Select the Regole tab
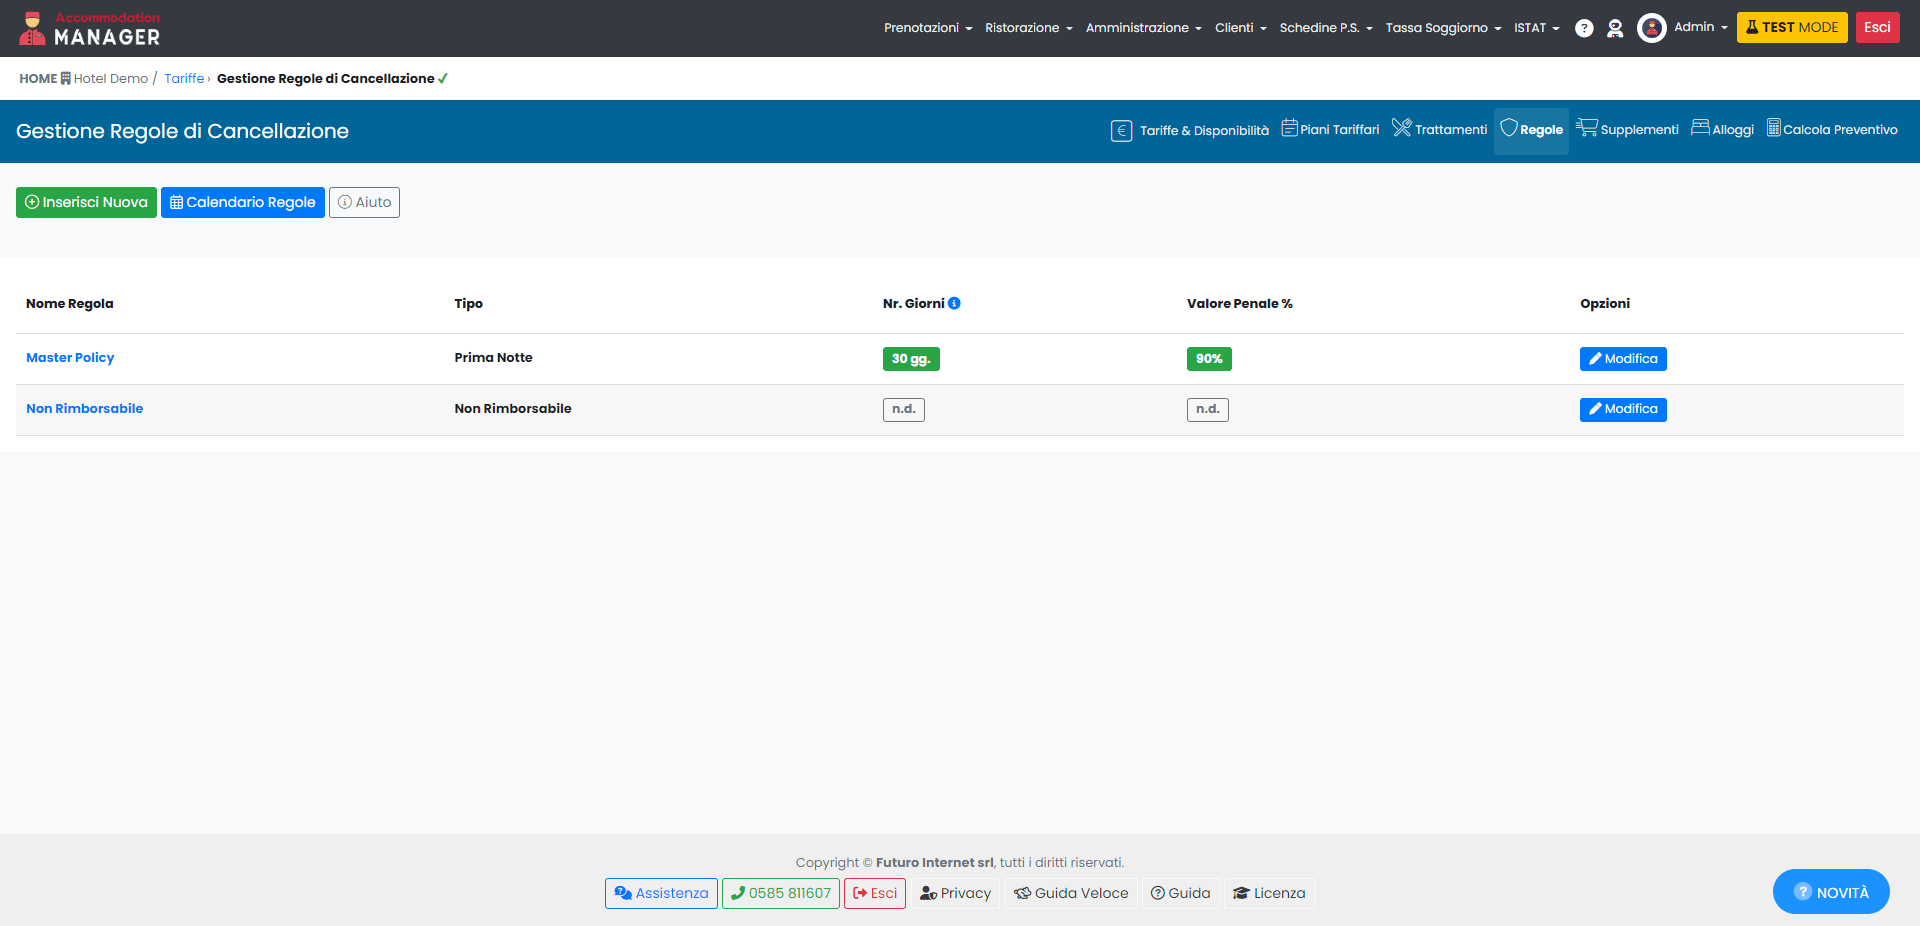The width and height of the screenshot is (1920, 926). (1531, 130)
